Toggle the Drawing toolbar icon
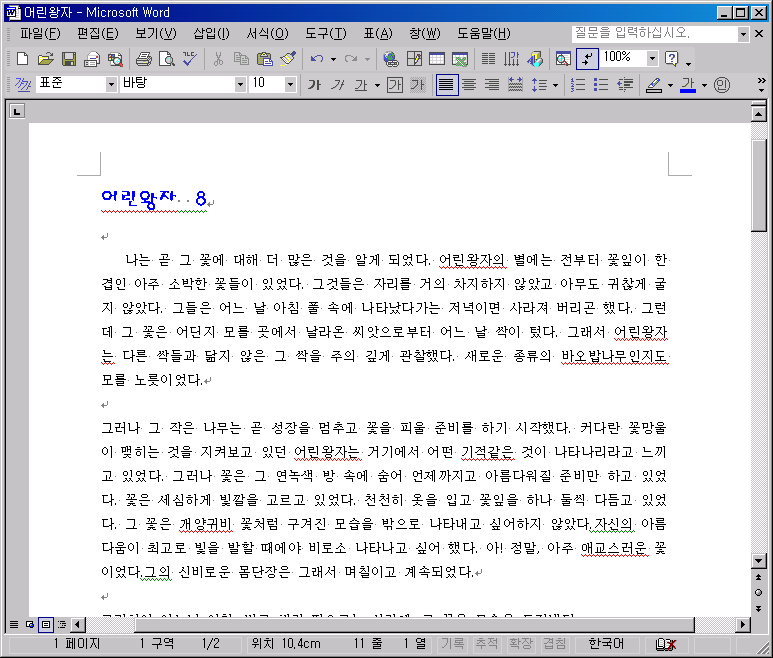The height and width of the screenshot is (658, 773). pyautogui.click(x=535, y=59)
